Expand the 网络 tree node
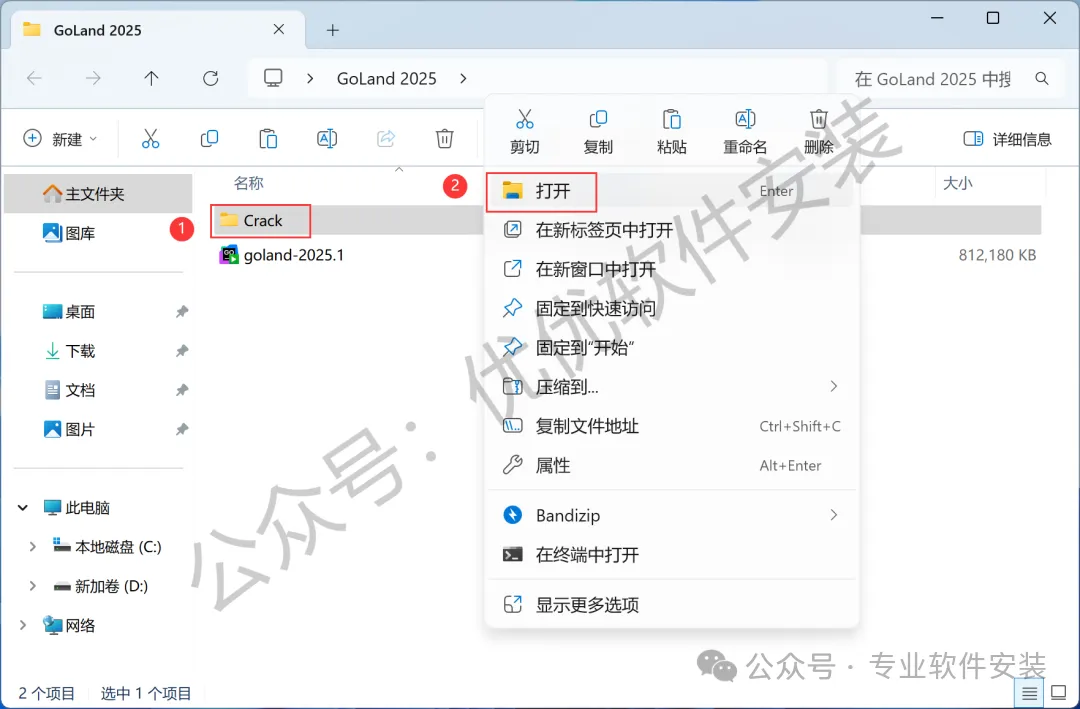 coord(23,625)
